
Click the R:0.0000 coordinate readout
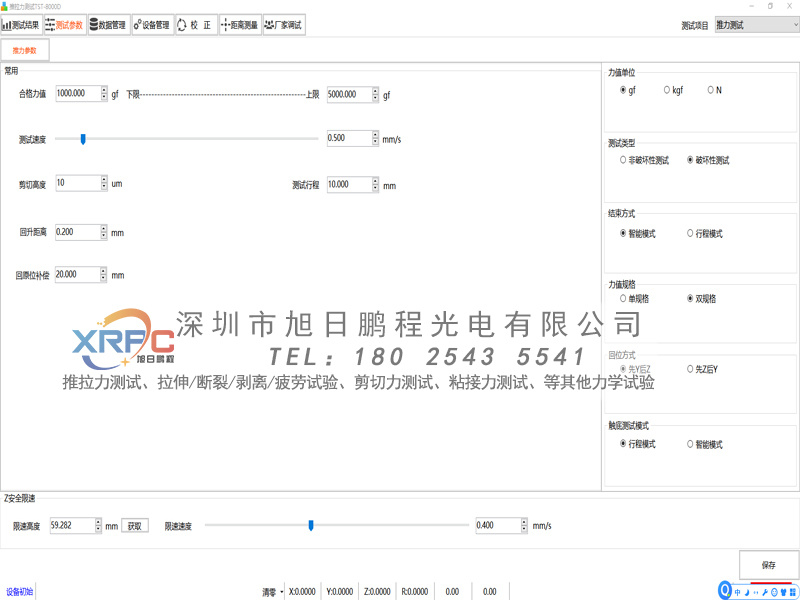coord(415,592)
